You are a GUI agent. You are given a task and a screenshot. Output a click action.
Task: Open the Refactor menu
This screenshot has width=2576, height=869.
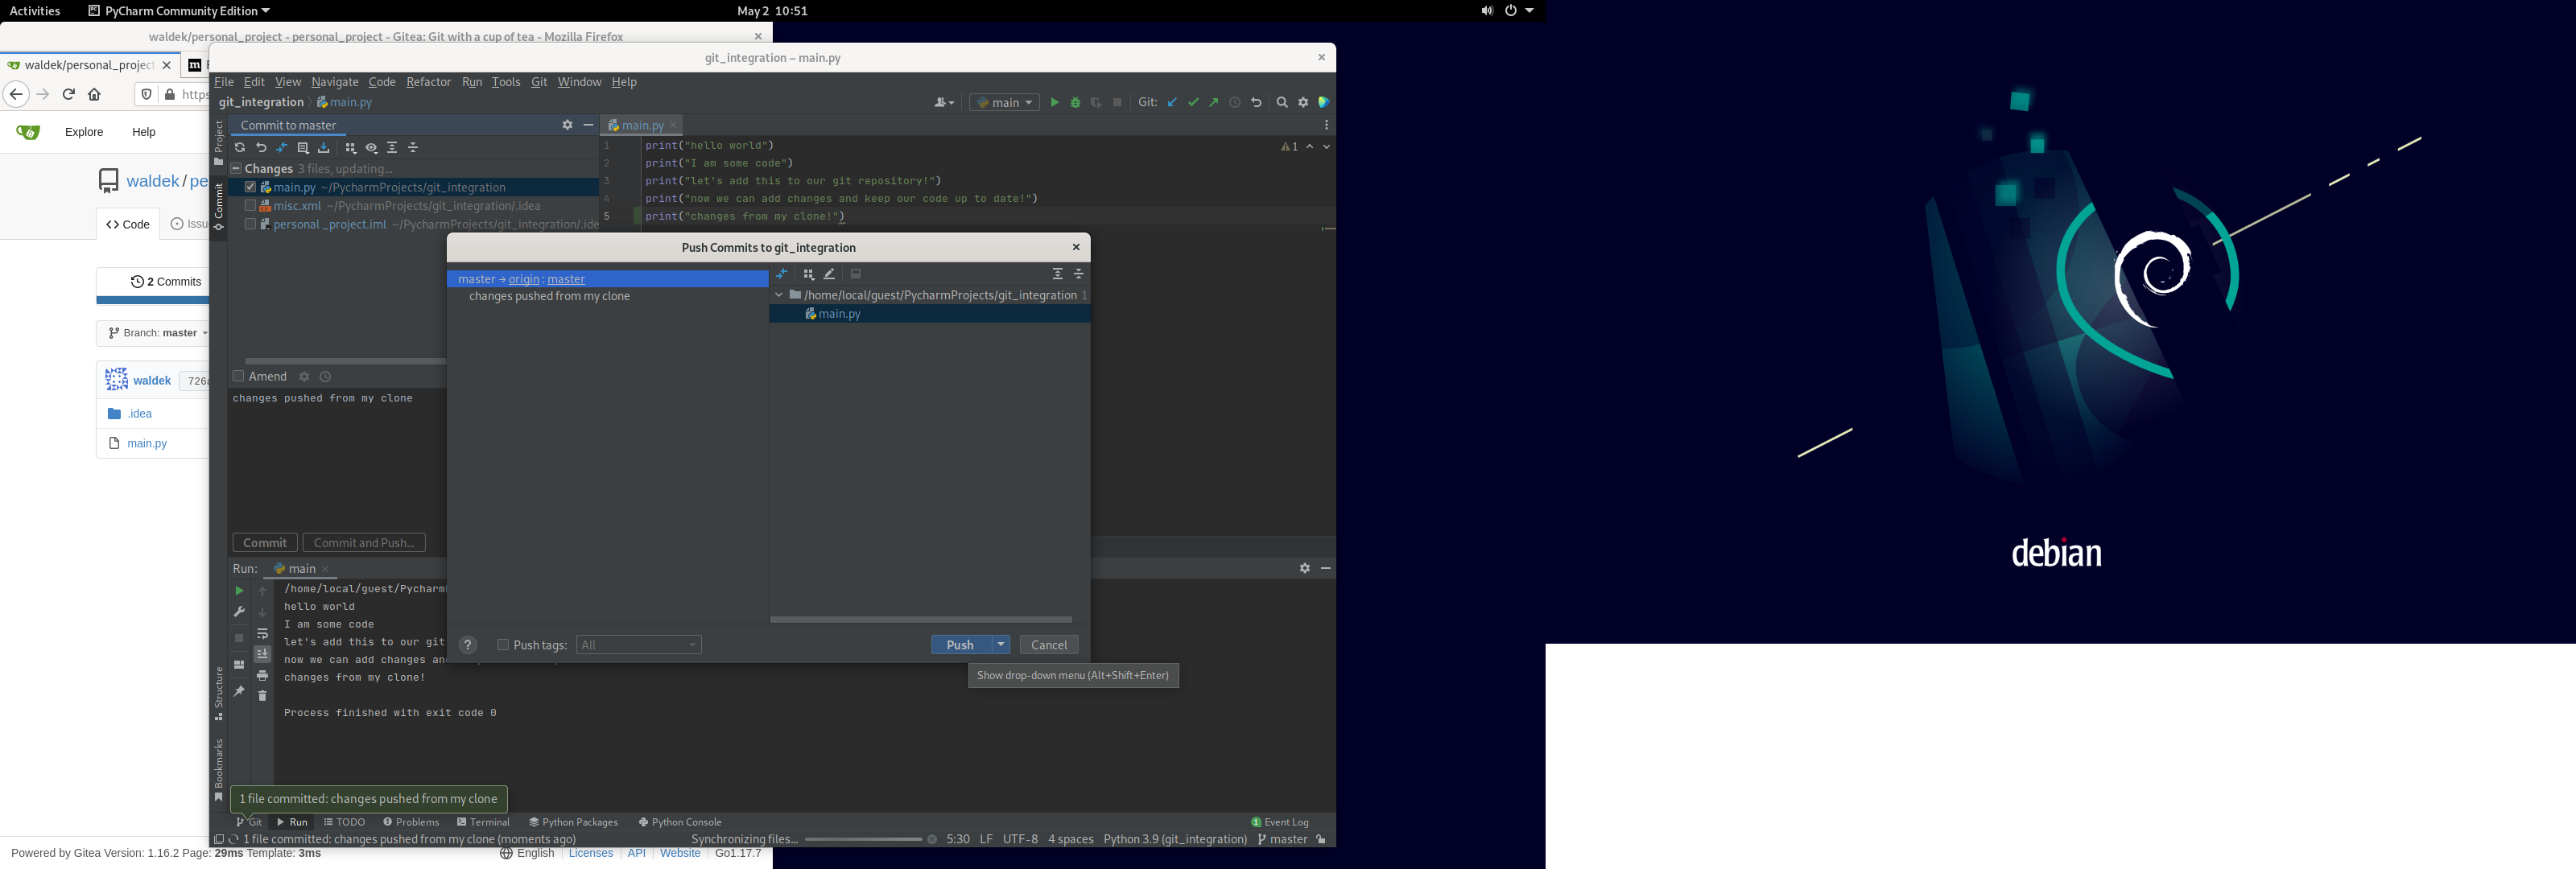tap(428, 82)
